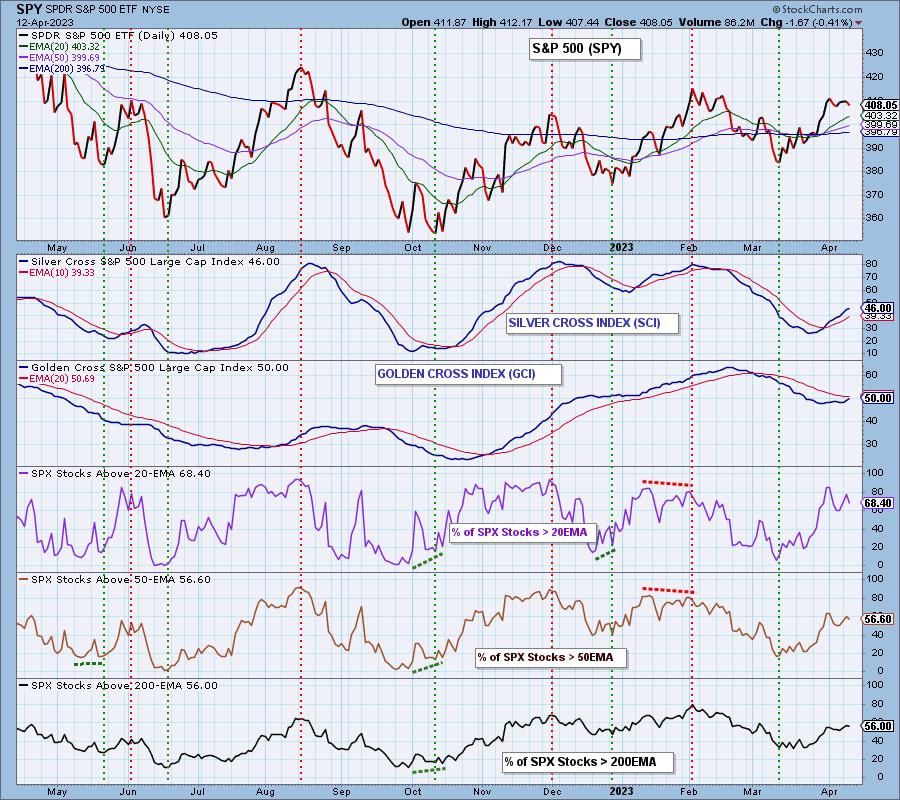Click the red down arrow after Chg
This screenshot has height=800, width=900.
click(858, 23)
